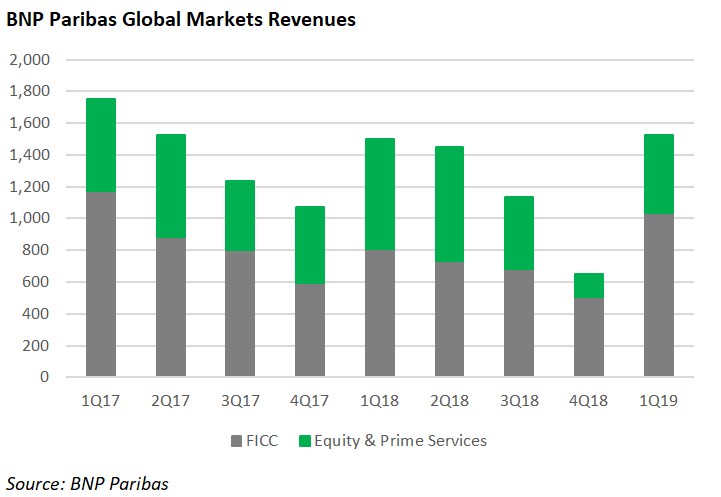Select the 4Q17 axis label

[x=309, y=400]
